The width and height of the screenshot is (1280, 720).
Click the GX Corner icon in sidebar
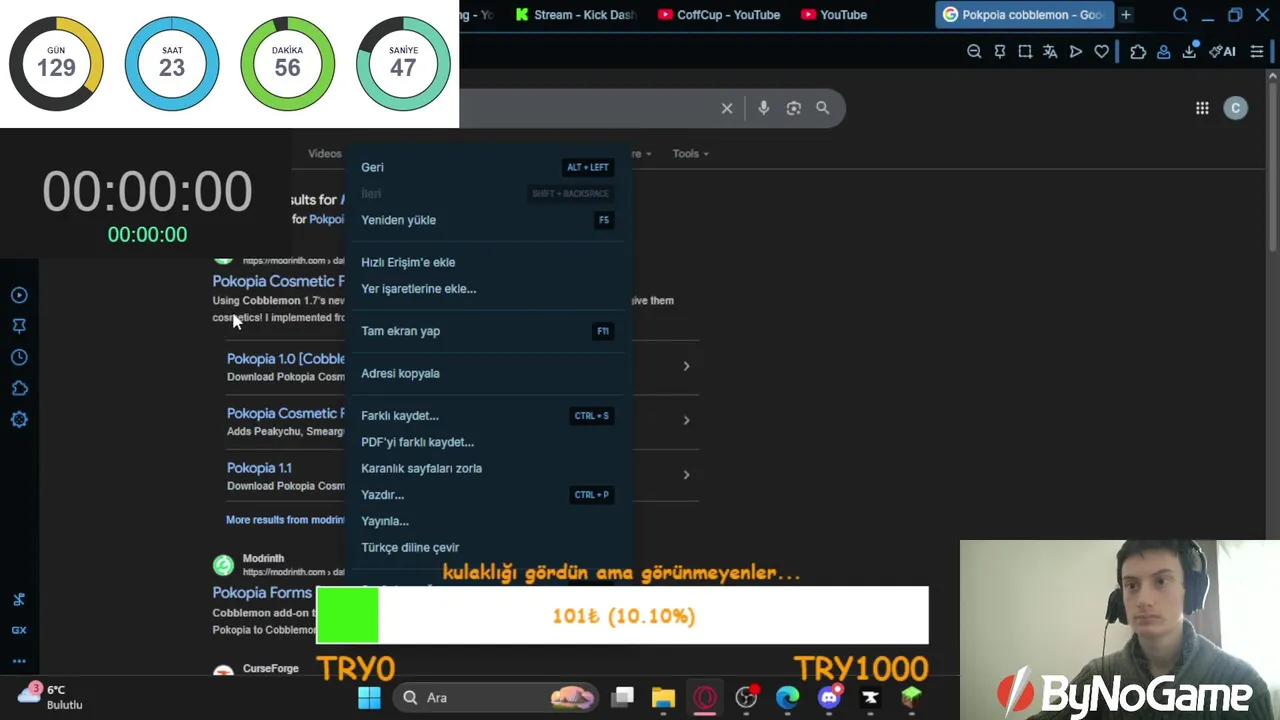coord(19,630)
